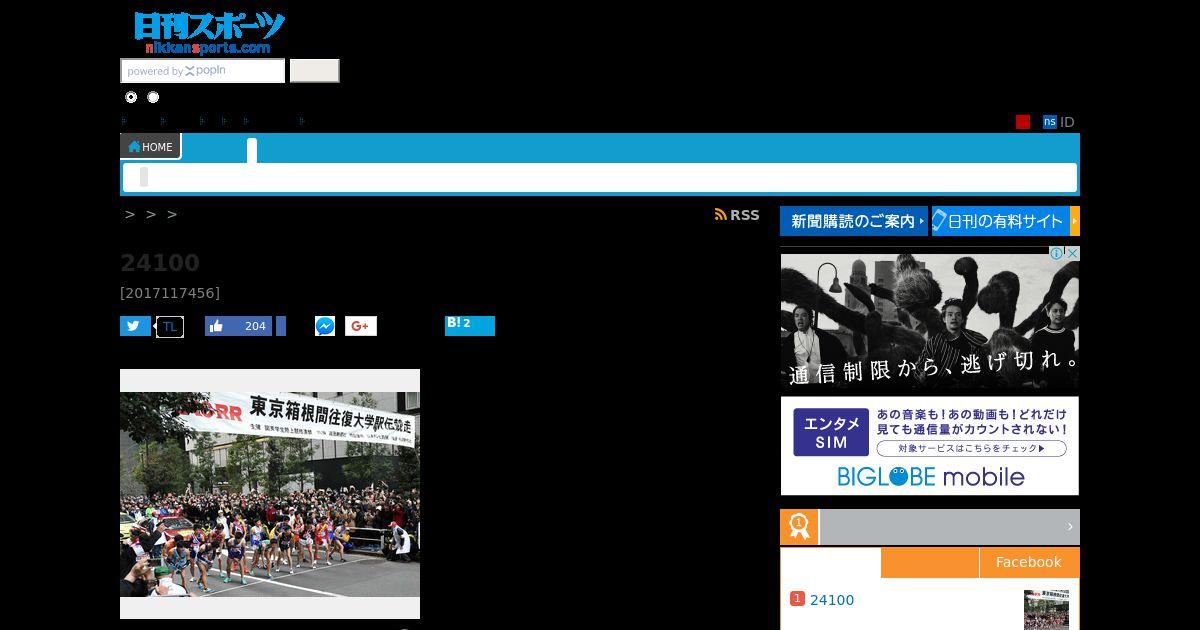1200x630 pixels.
Task: Share the article via Twitter bird button
Action: [x=135, y=326]
